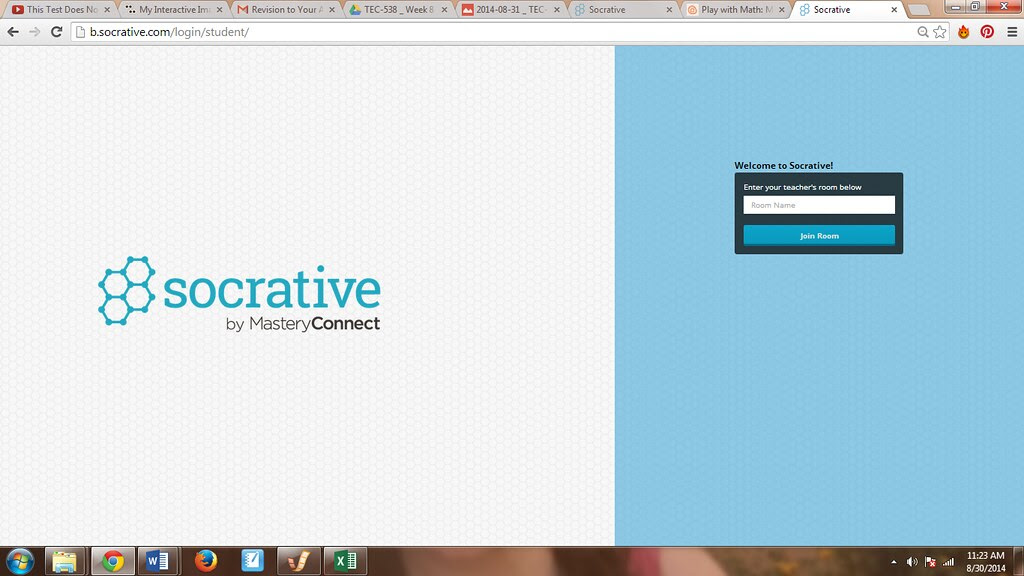Image resolution: width=1024 pixels, height=576 pixels.
Task: Reload the Socrative page
Action: [x=57, y=32]
